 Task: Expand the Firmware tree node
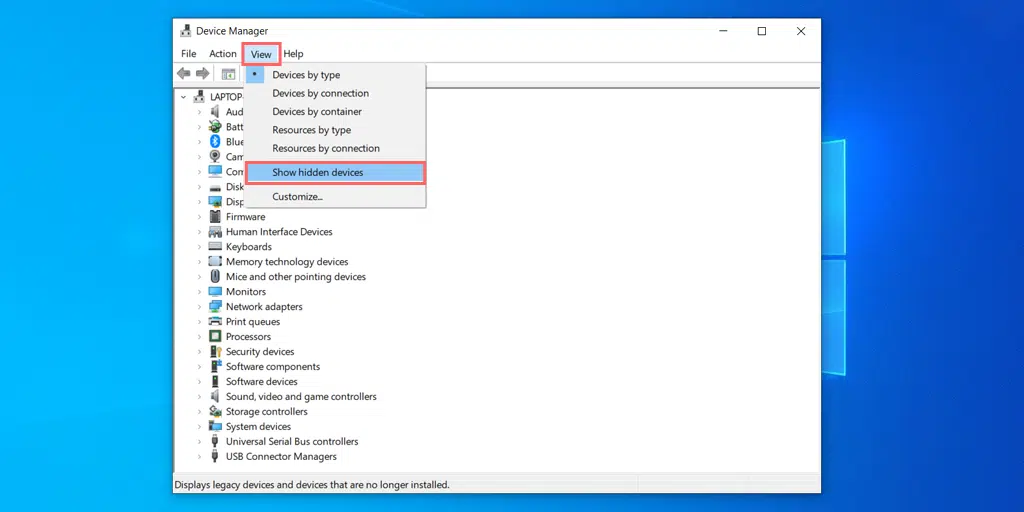point(200,217)
